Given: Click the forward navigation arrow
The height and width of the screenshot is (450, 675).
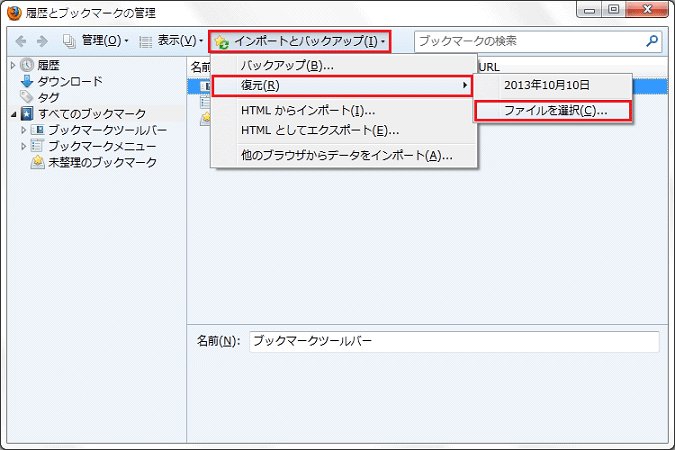Looking at the screenshot, I should (42, 41).
